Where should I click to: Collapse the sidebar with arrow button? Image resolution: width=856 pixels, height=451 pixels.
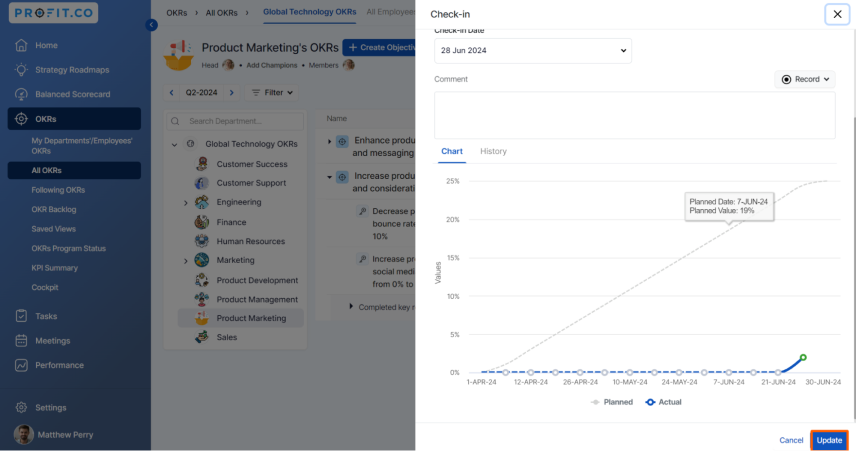click(151, 25)
